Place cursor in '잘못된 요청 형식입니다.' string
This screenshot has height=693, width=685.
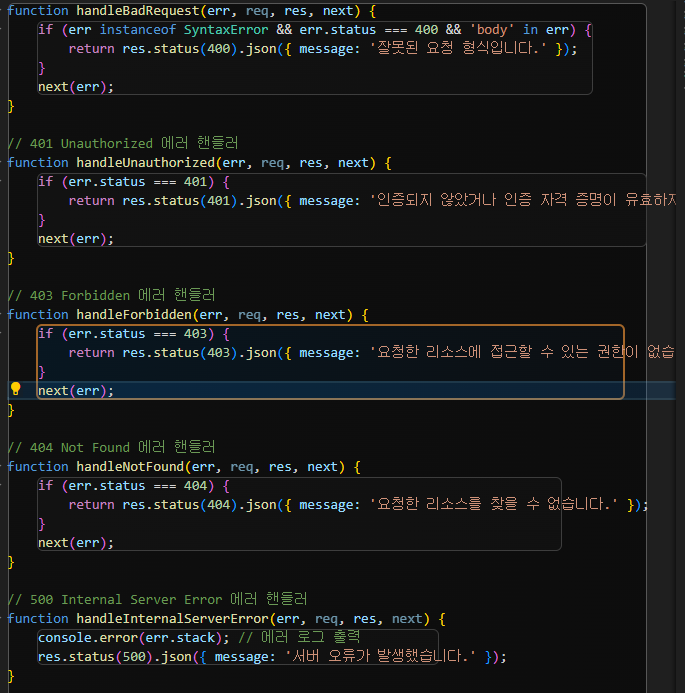[458, 49]
